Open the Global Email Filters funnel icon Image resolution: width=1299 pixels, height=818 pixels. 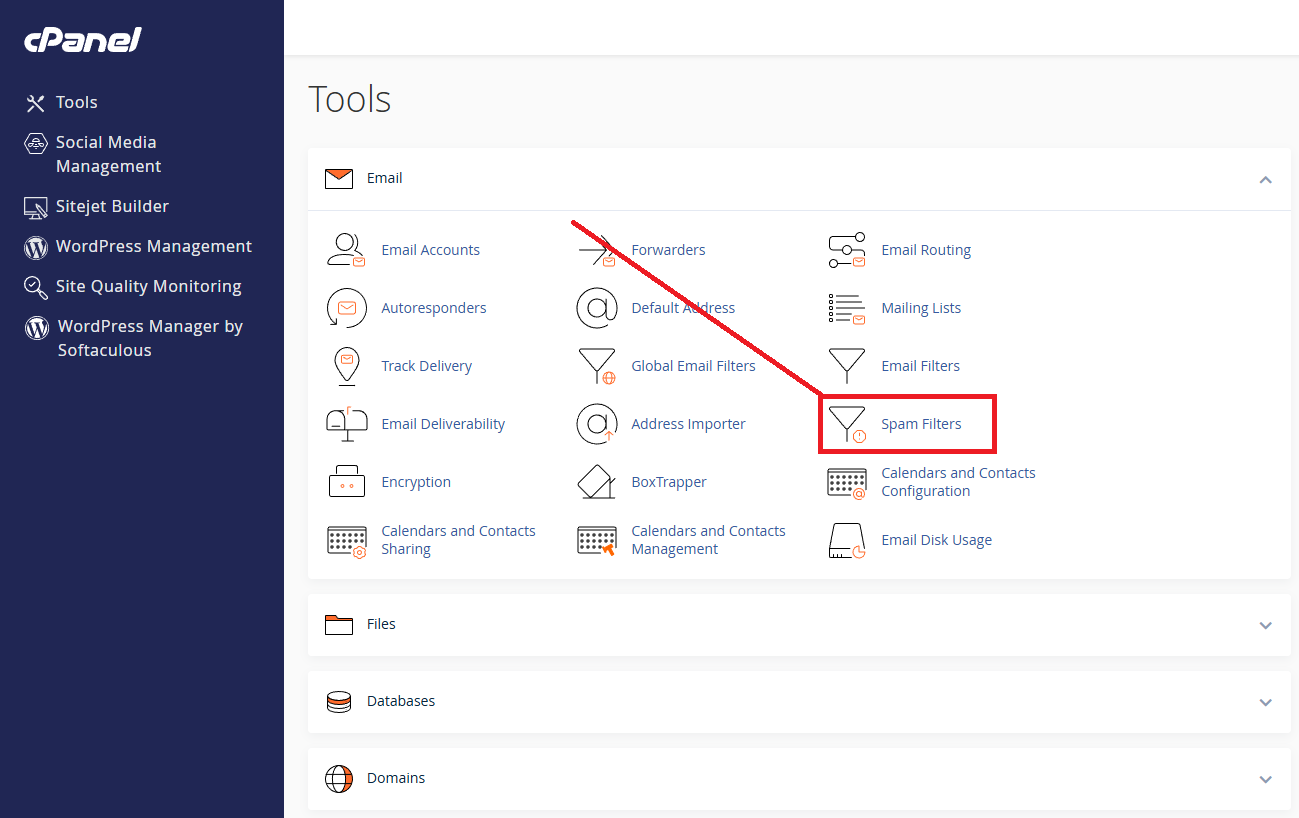pos(597,366)
